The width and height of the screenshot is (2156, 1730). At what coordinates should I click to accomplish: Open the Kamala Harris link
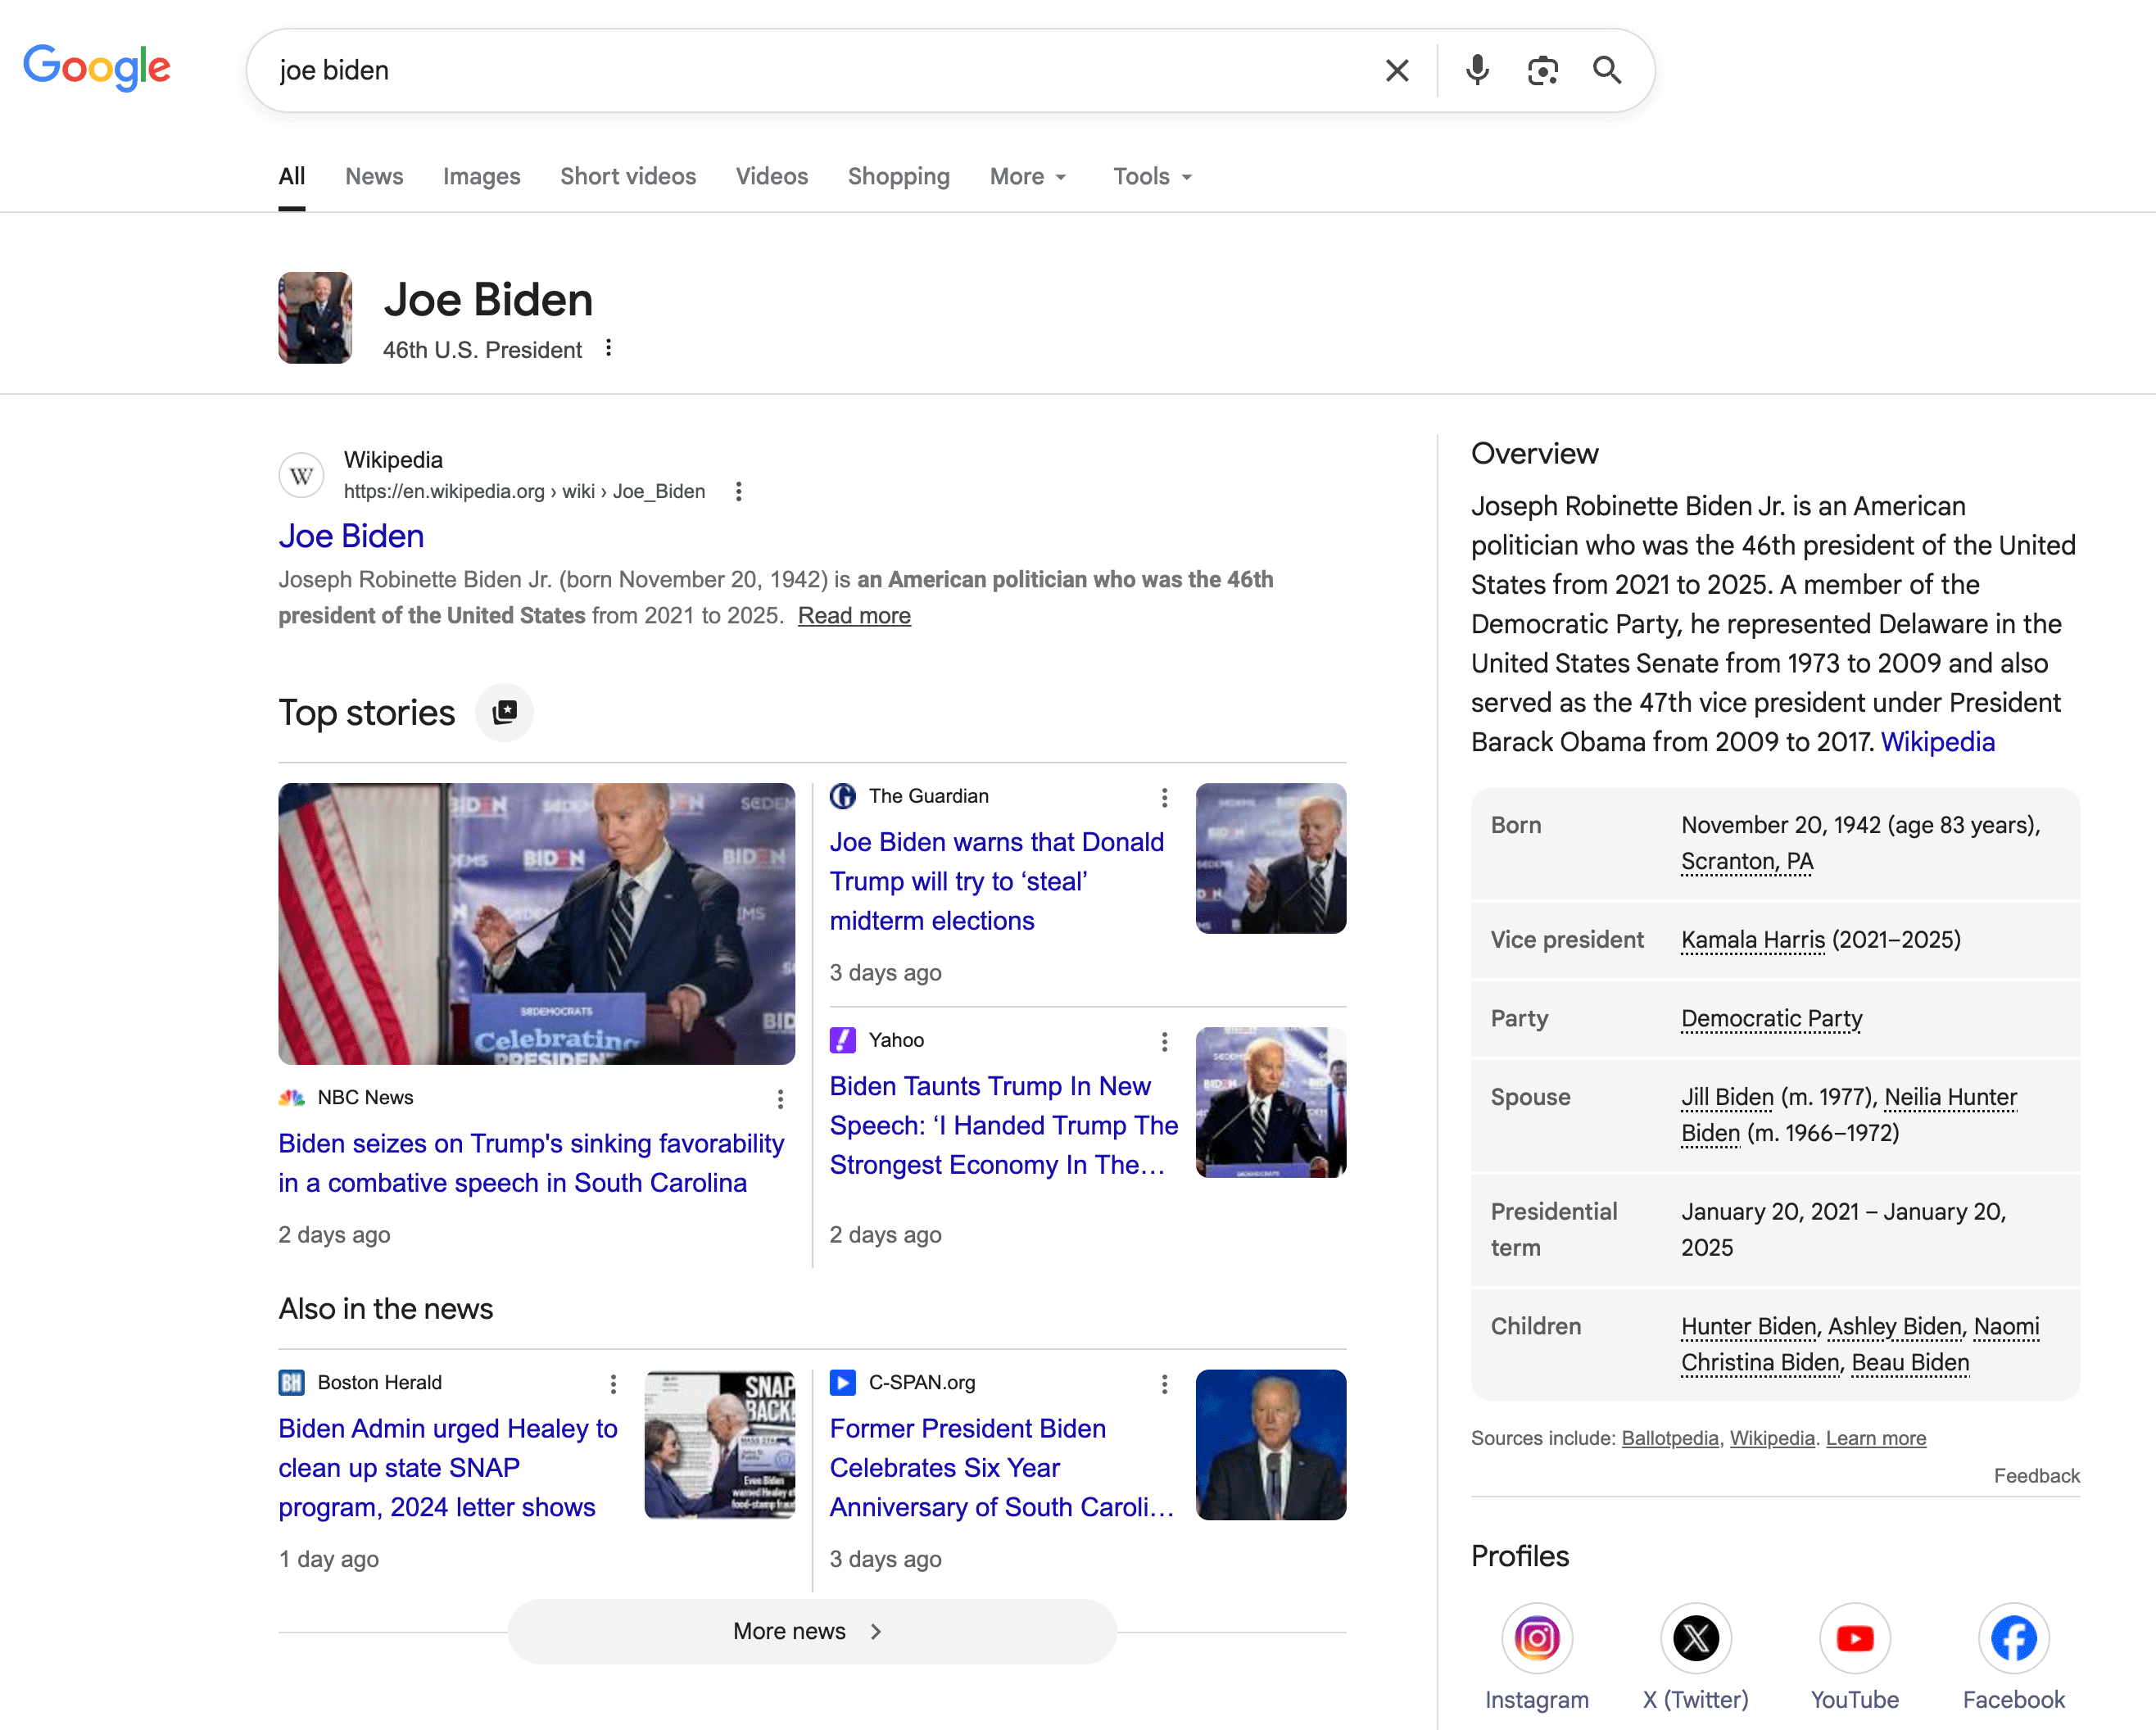(x=1752, y=940)
